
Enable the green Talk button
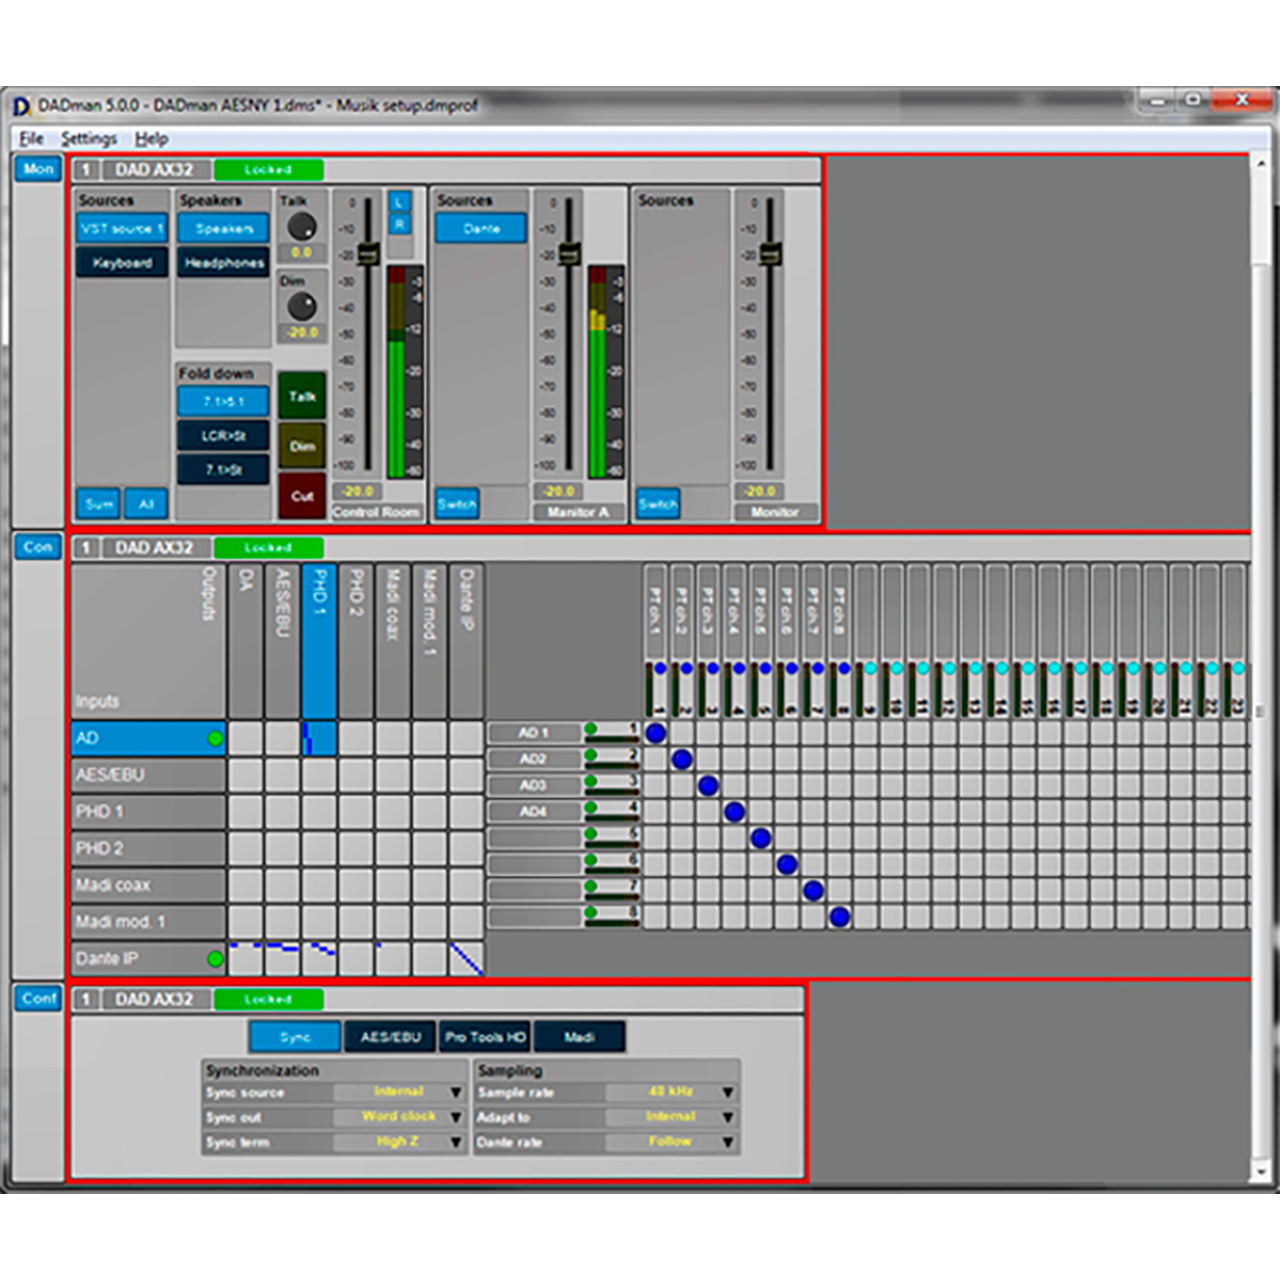(302, 397)
